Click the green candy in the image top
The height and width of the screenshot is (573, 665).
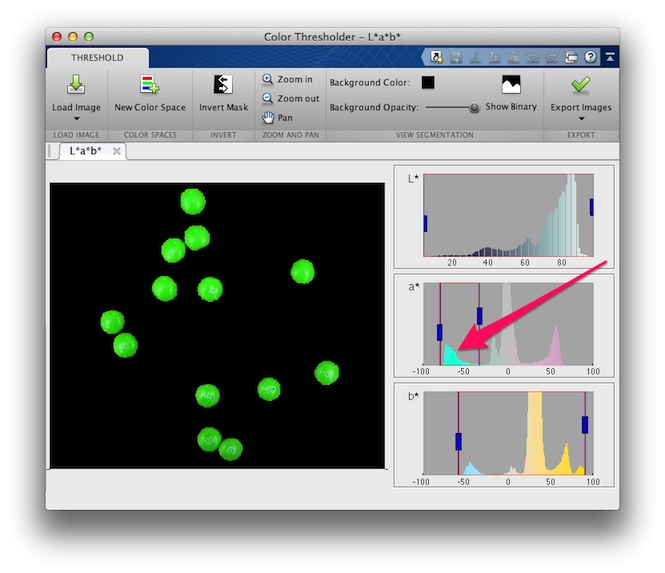click(193, 201)
